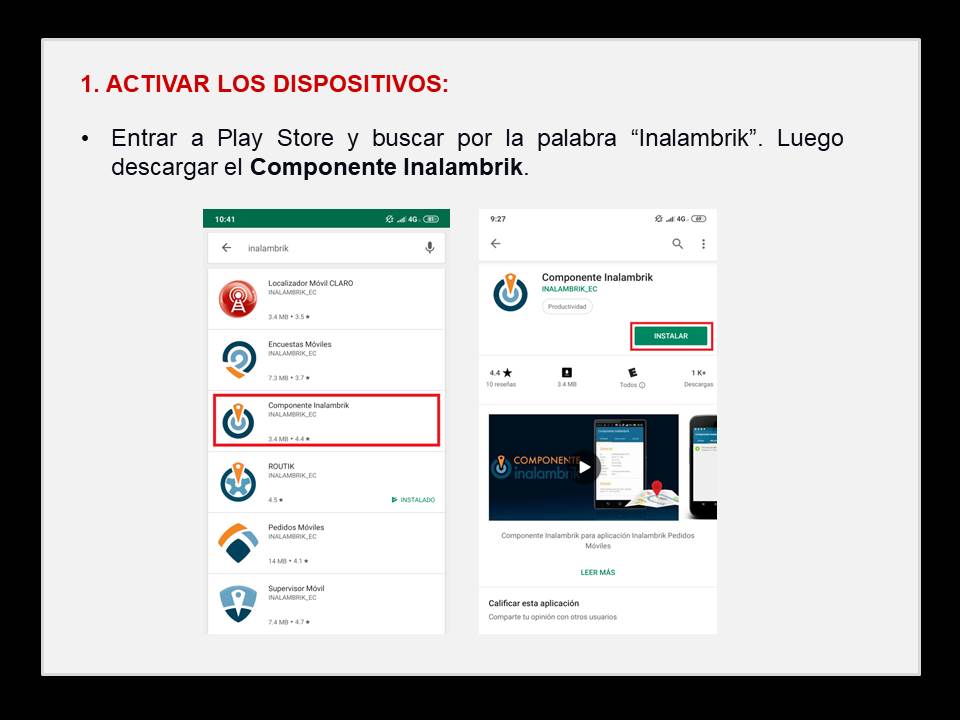
Task: Click the green INSTALAR button
Action: [x=671, y=336]
